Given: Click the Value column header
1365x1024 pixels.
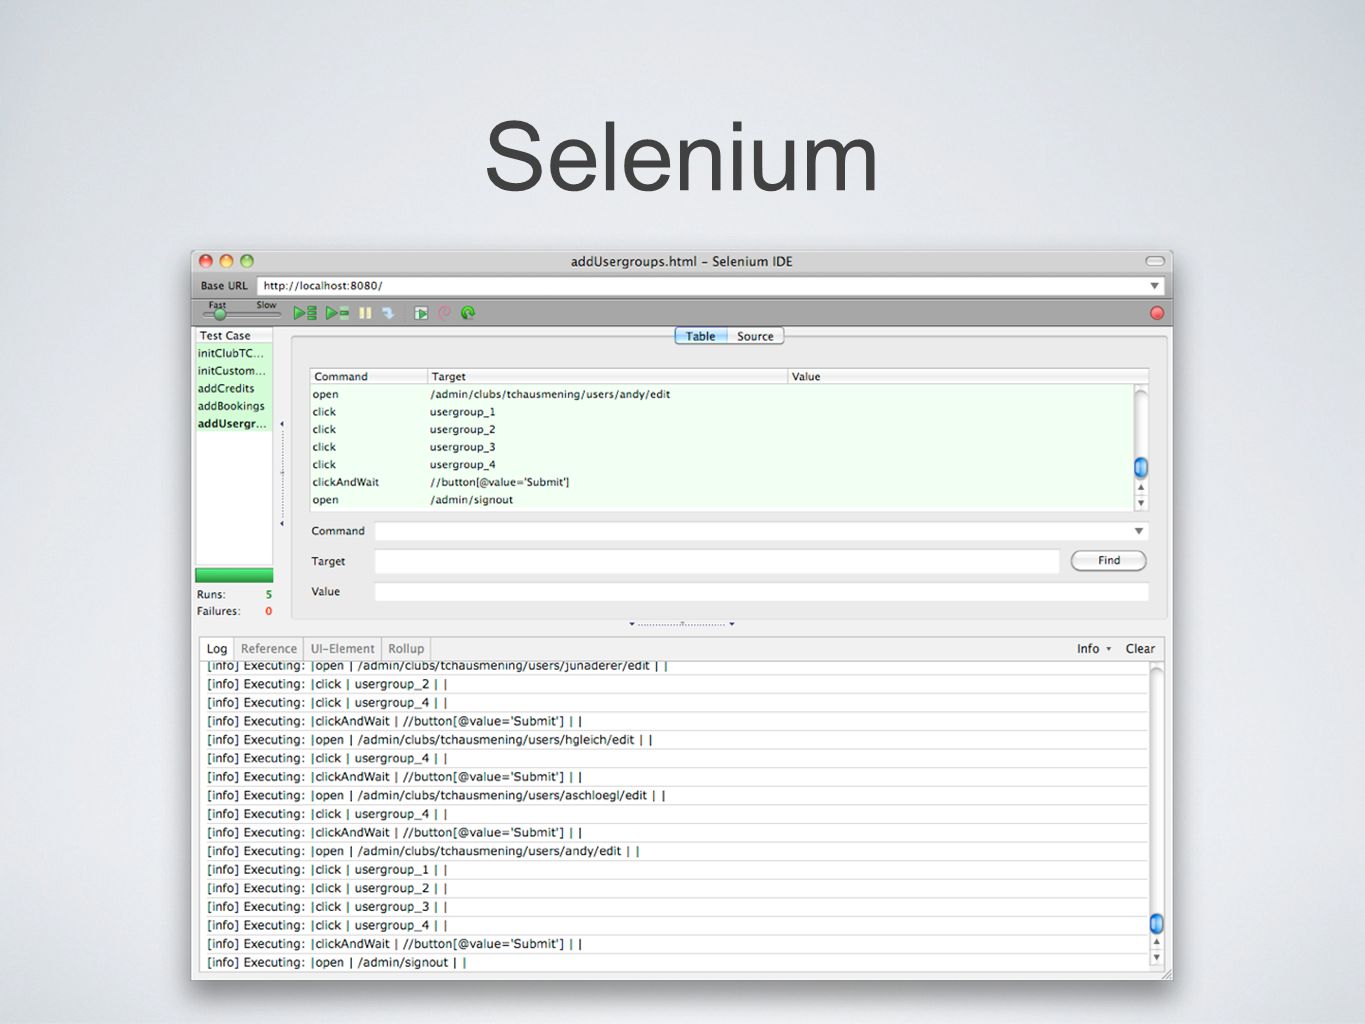Looking at the screenshot, I should [x=967, y=377].
